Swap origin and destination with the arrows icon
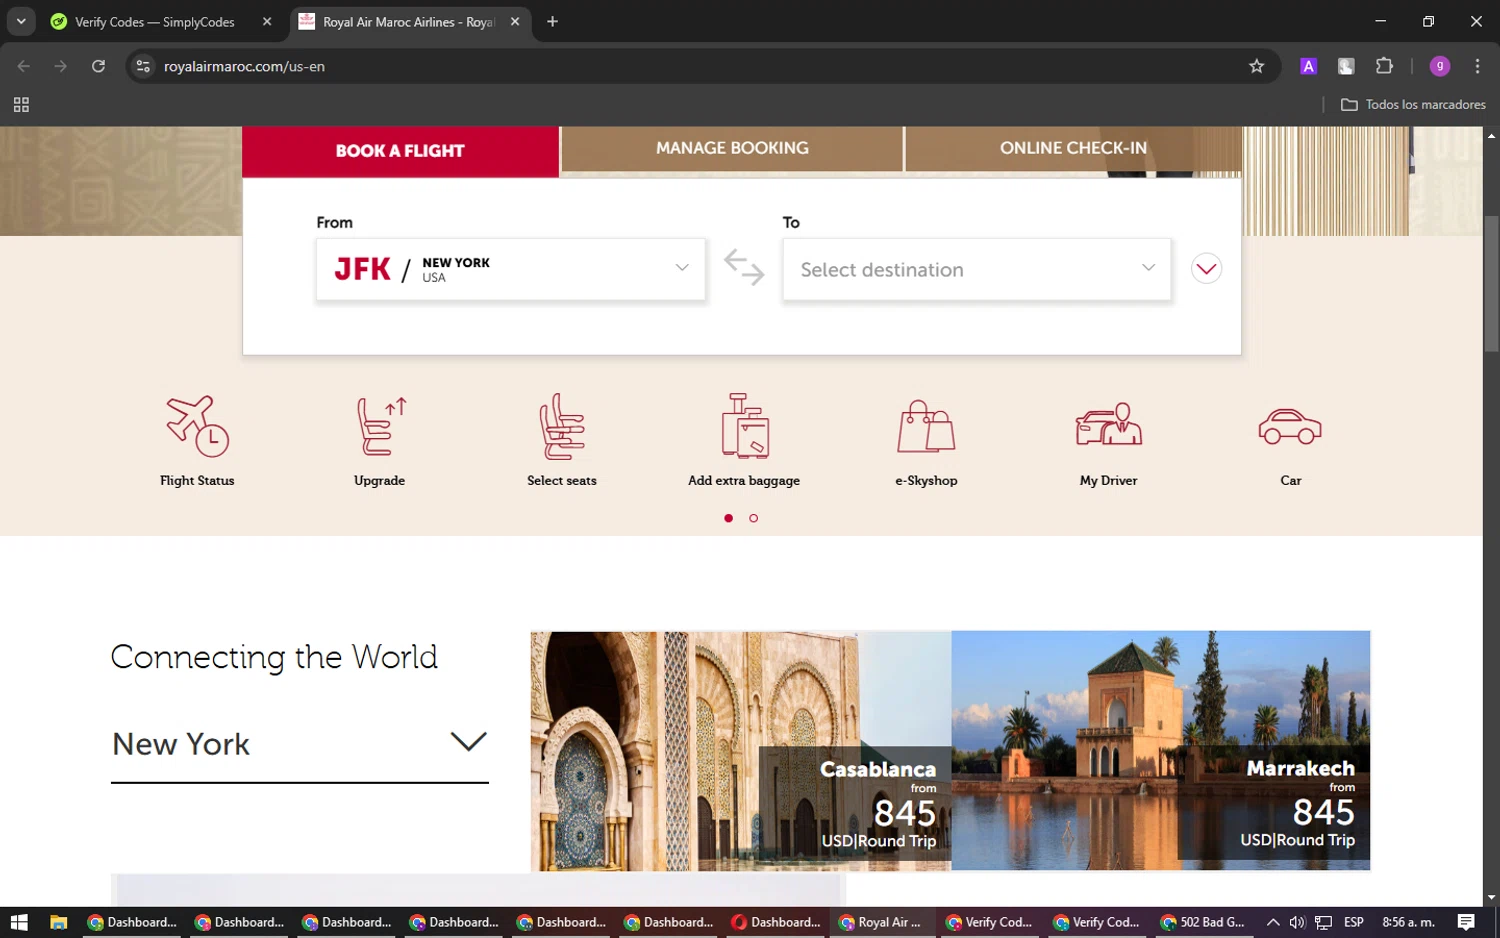 [x=744, y=268]
